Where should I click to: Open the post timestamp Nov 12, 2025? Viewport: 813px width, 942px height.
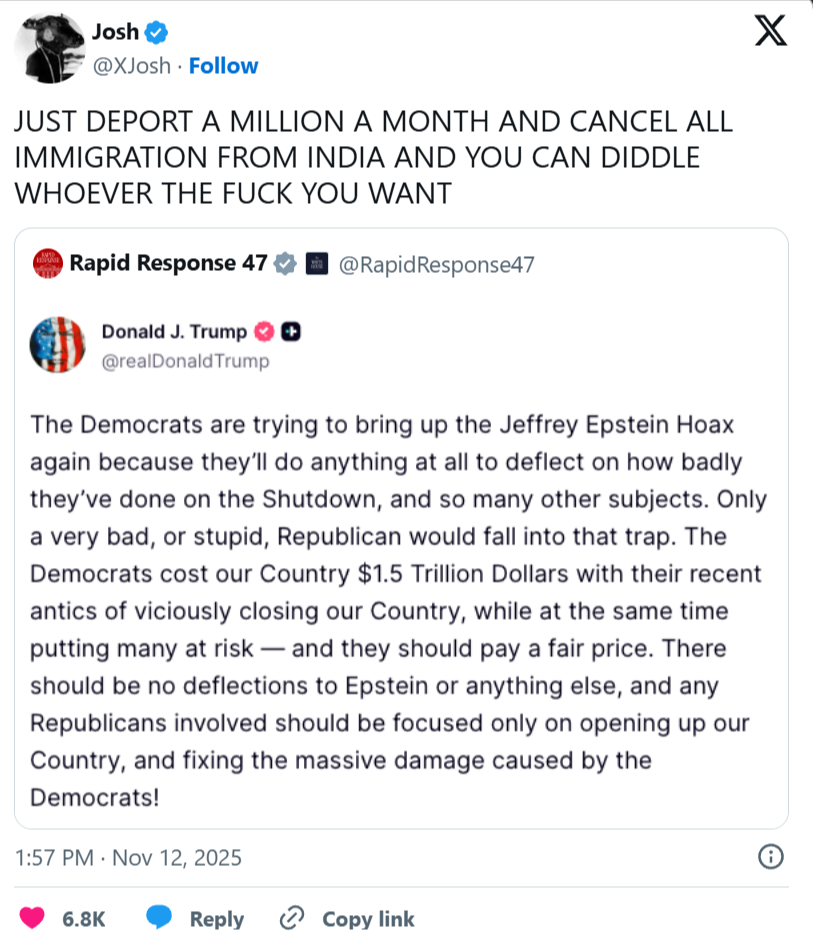(x=129, y=858)
